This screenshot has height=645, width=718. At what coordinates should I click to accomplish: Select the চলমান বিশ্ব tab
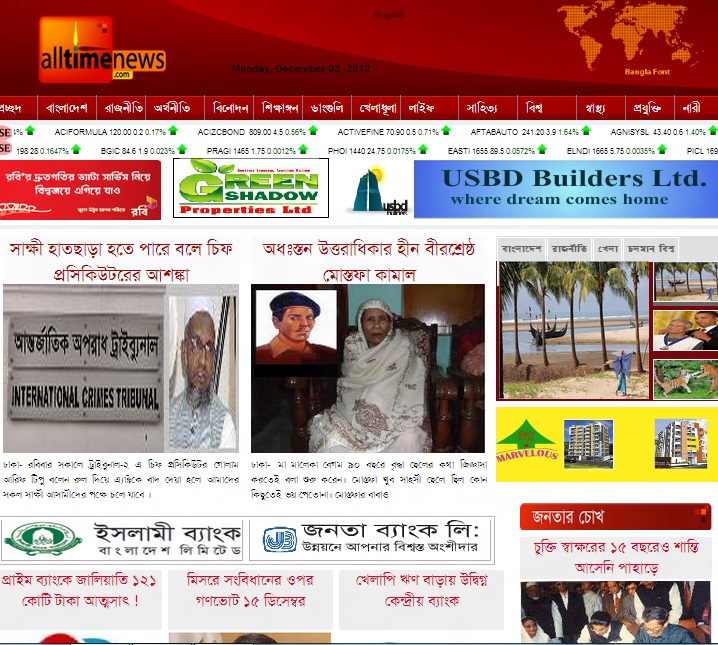(x=651, y=249)
